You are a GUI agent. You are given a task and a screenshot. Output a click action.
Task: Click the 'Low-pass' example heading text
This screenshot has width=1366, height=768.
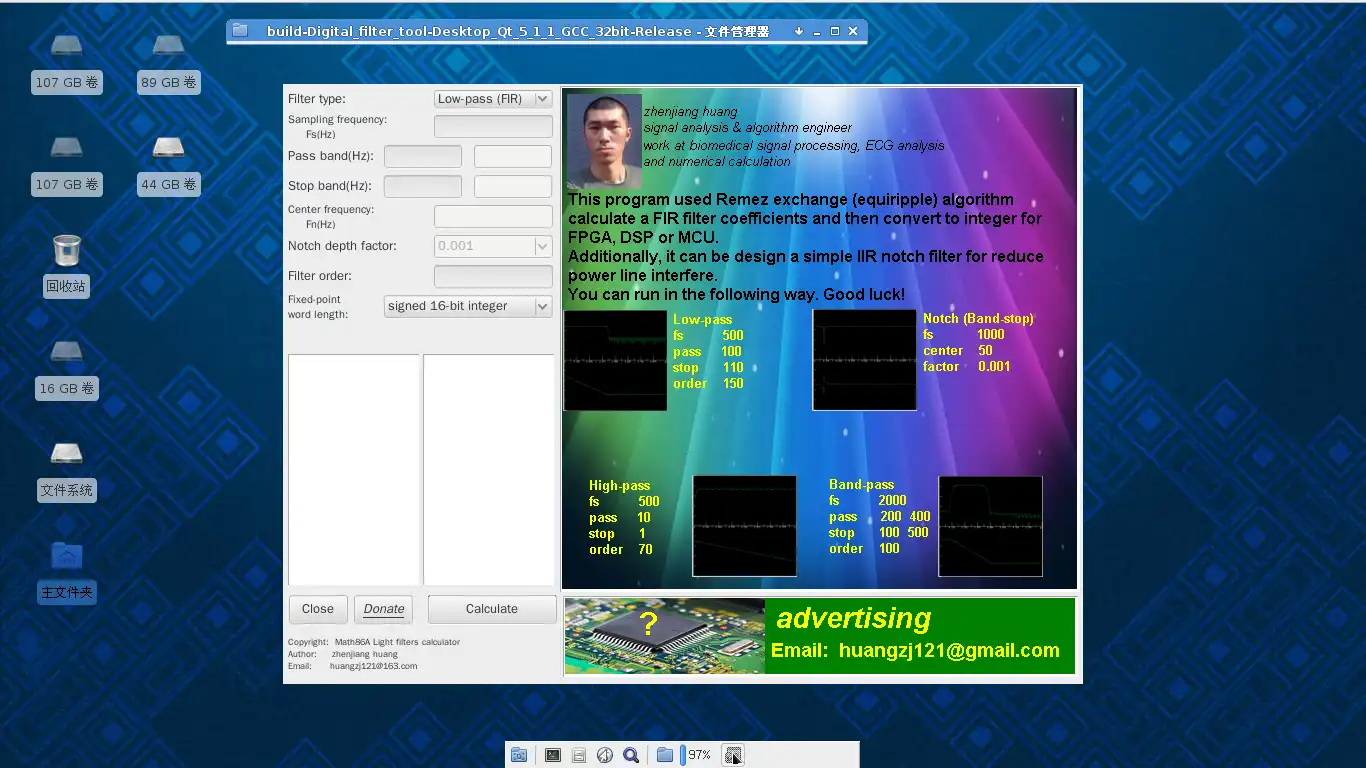[703, 320]
